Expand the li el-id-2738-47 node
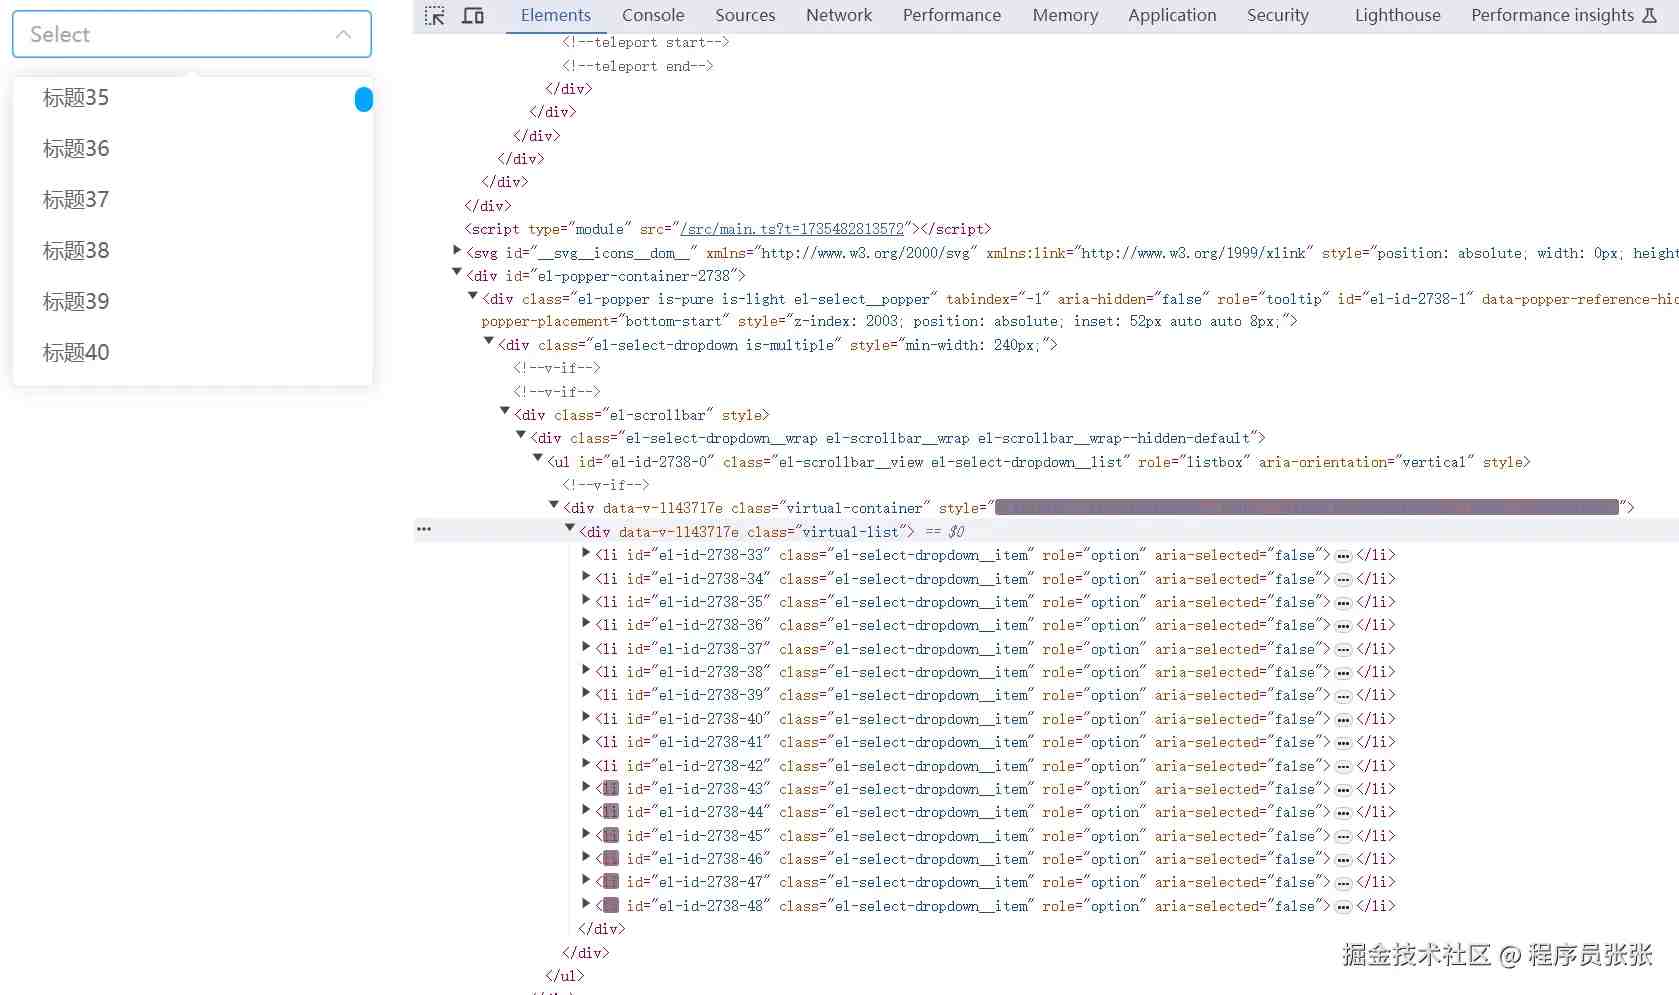This screenshot has height=995, width=1679. click(586, 880)
